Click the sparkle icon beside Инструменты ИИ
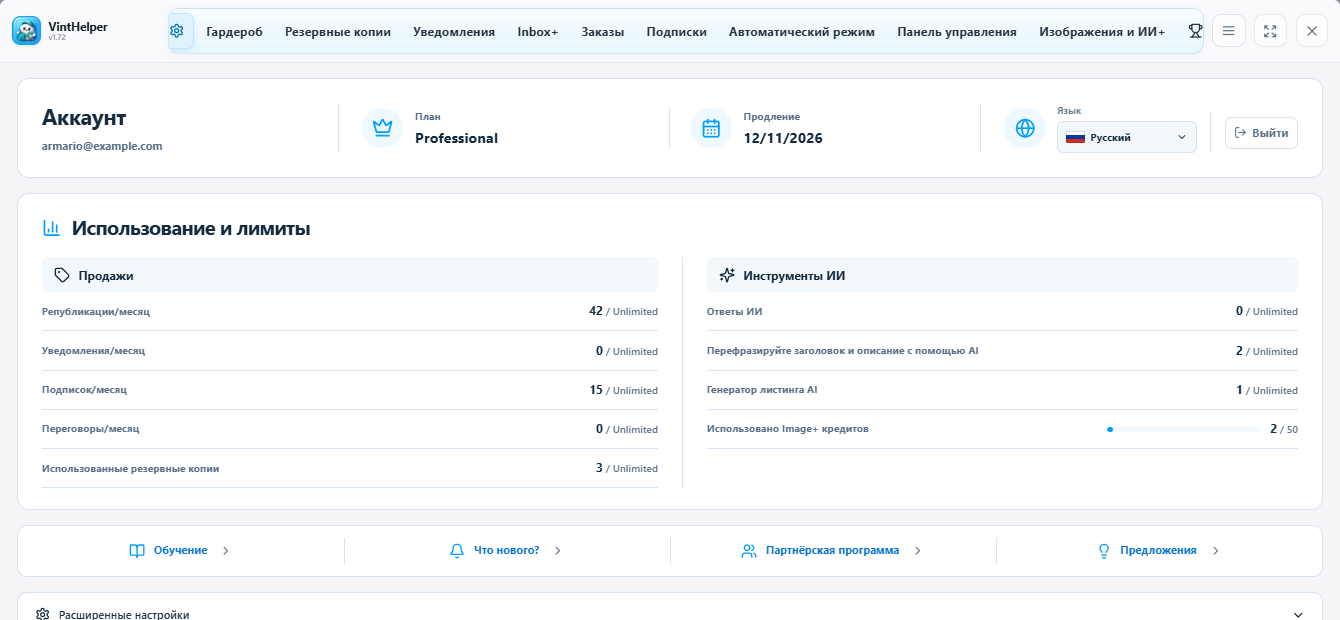Screen dimensions: 1340x620 pos(727,275)
